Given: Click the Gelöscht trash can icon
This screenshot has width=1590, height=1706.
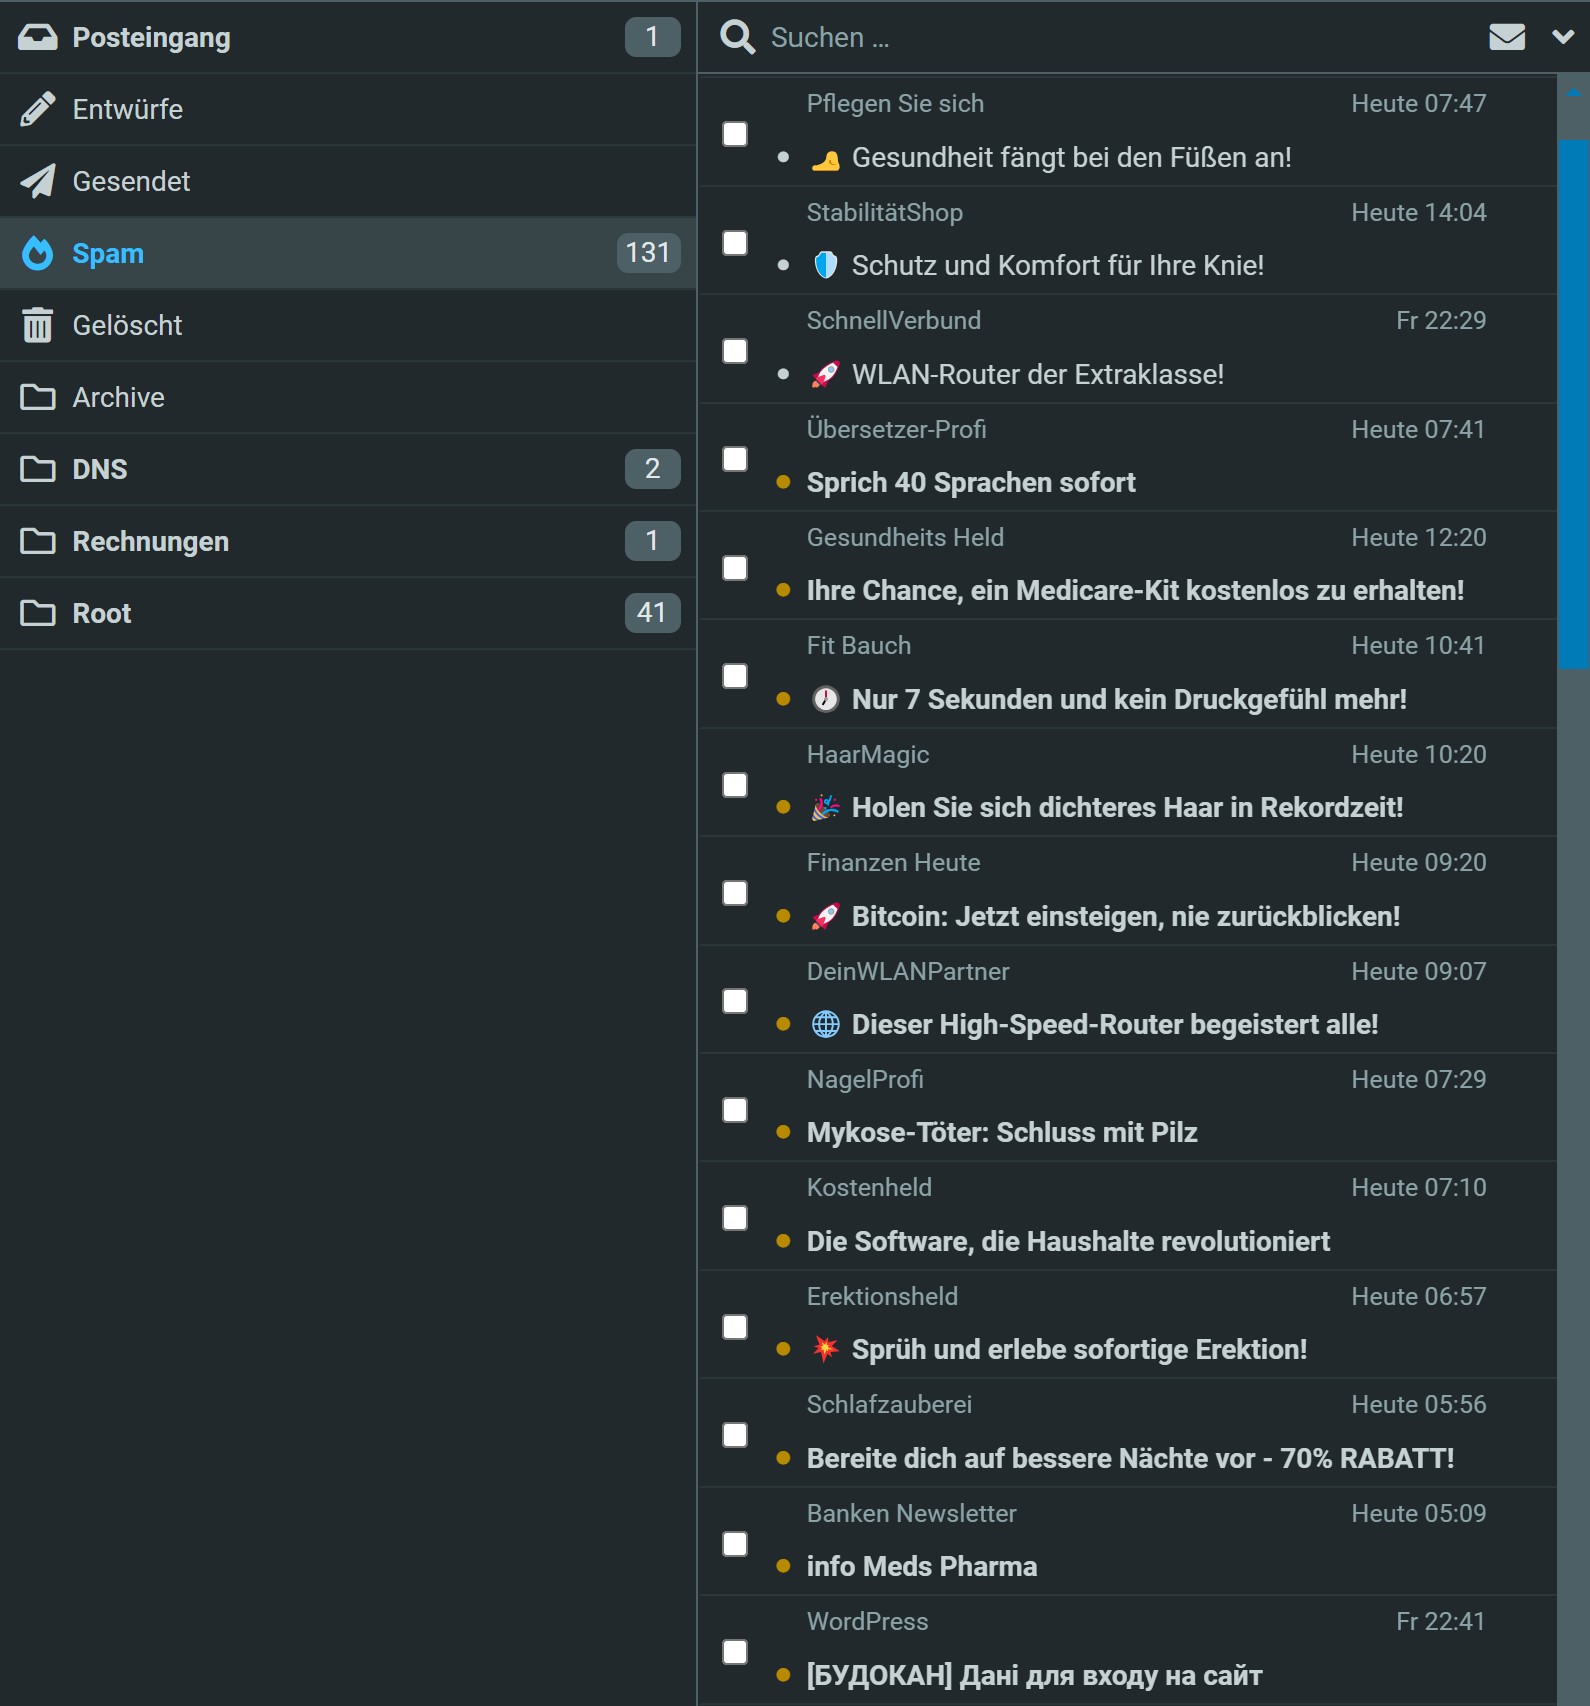Looking at the screenshot, I should click(x=38, y=325).
